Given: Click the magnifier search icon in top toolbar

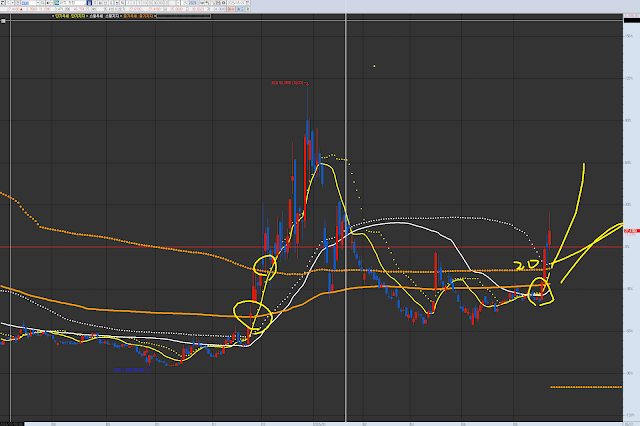Looking at the screenshot, I should pyautogui.click(x=42, y=3).
